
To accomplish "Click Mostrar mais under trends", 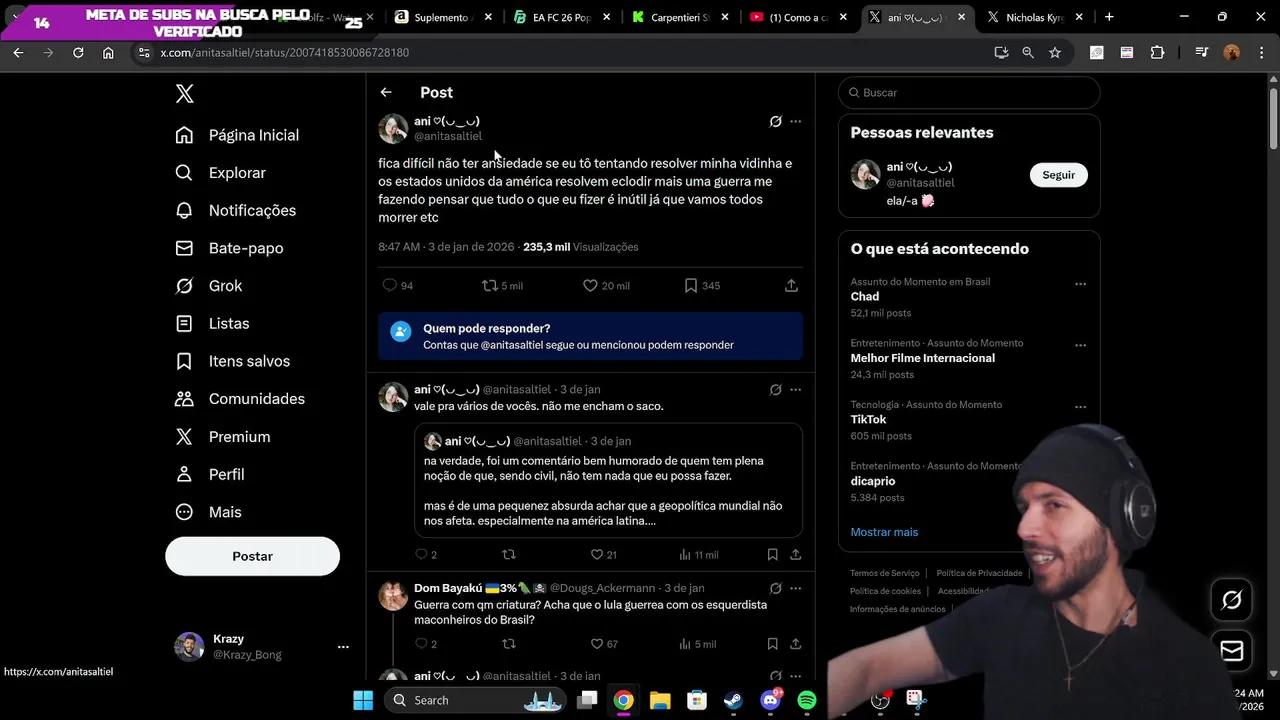I will tap(884, 532).
